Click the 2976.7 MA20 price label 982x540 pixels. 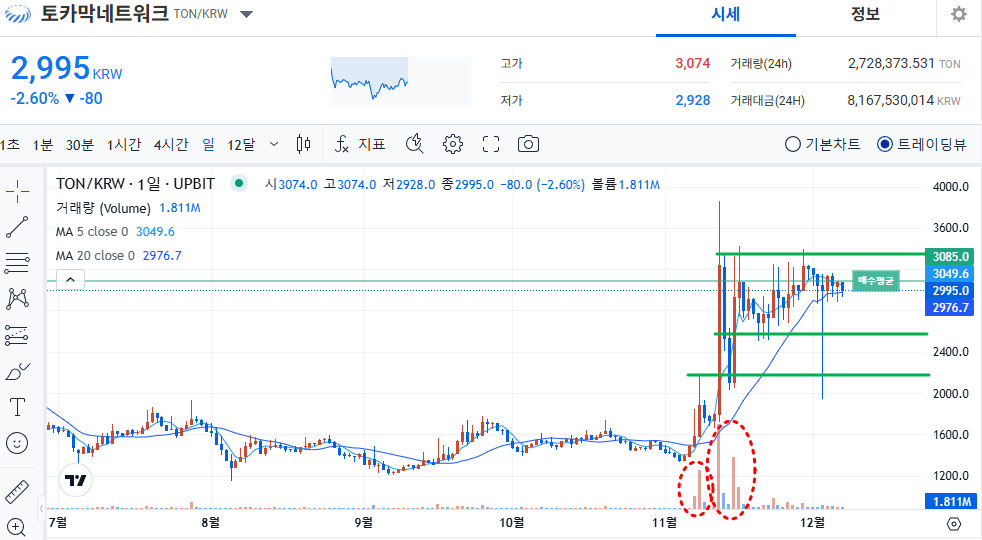point(950,308)
